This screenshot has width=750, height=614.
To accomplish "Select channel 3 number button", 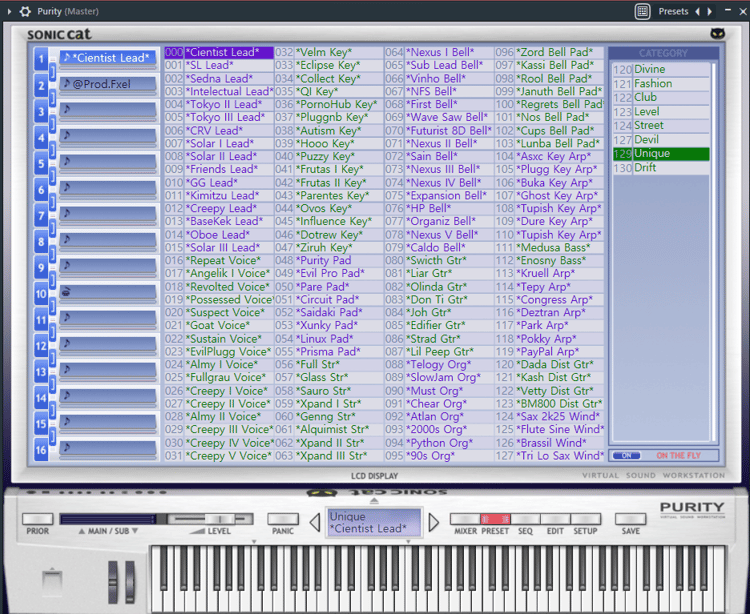I will point(41,111).
